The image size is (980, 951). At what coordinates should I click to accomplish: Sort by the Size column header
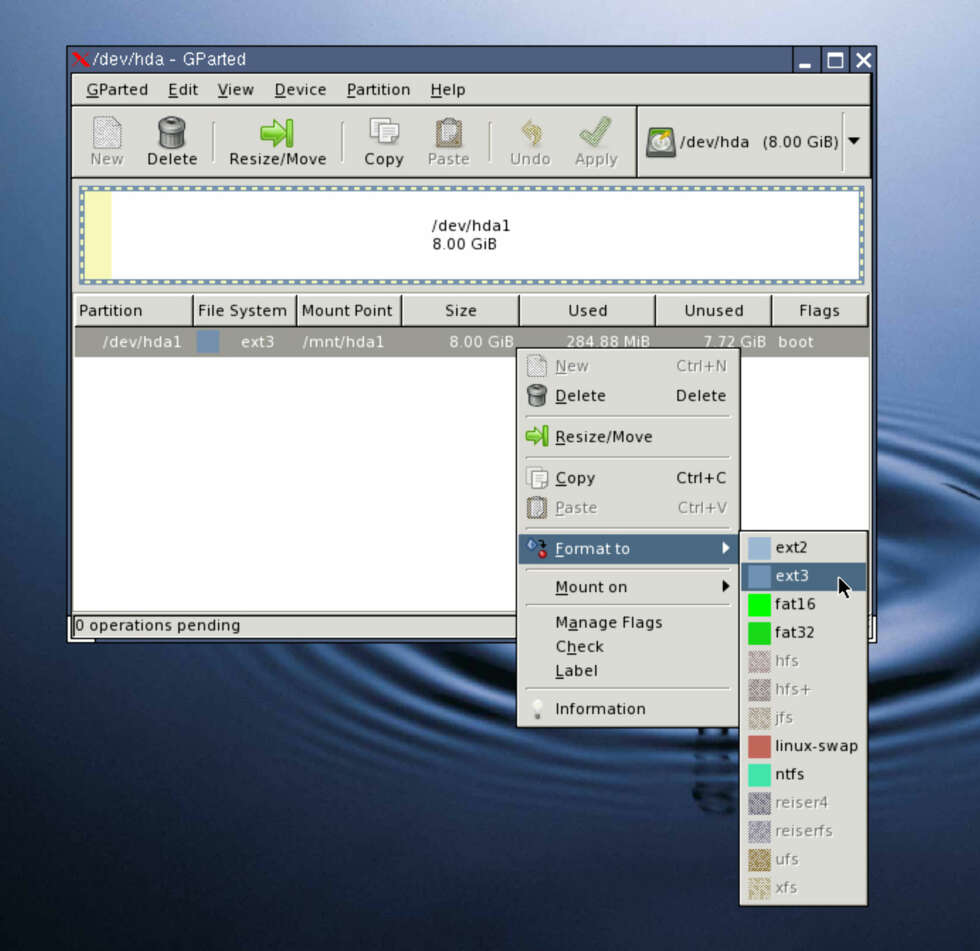pos(460,311)
